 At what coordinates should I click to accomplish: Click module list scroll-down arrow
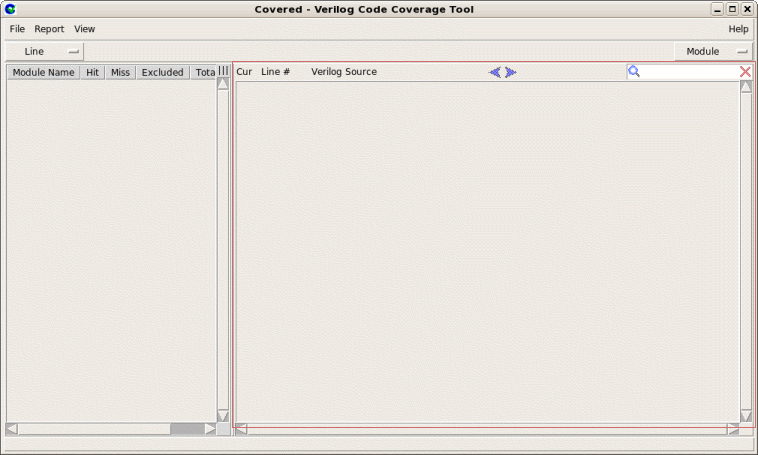[223, 416]
